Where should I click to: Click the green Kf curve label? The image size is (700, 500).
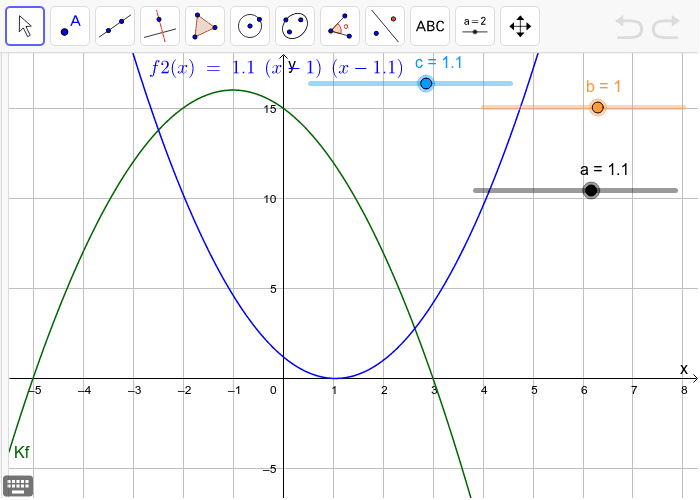(21, 452)
